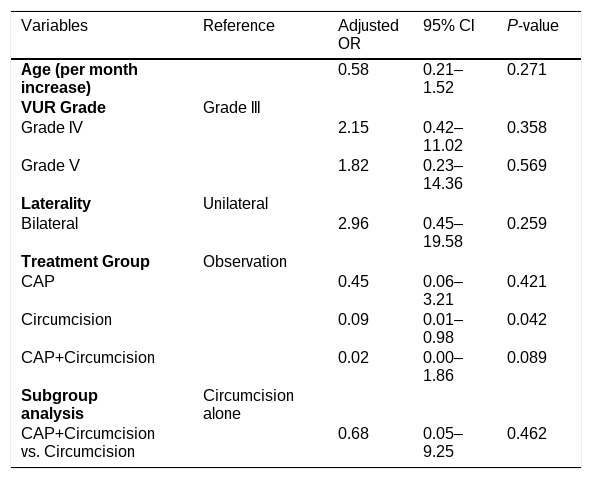Click the P-value column header
Image resolution: width=592 pixels, height=479 pixels.
[533, 26]
